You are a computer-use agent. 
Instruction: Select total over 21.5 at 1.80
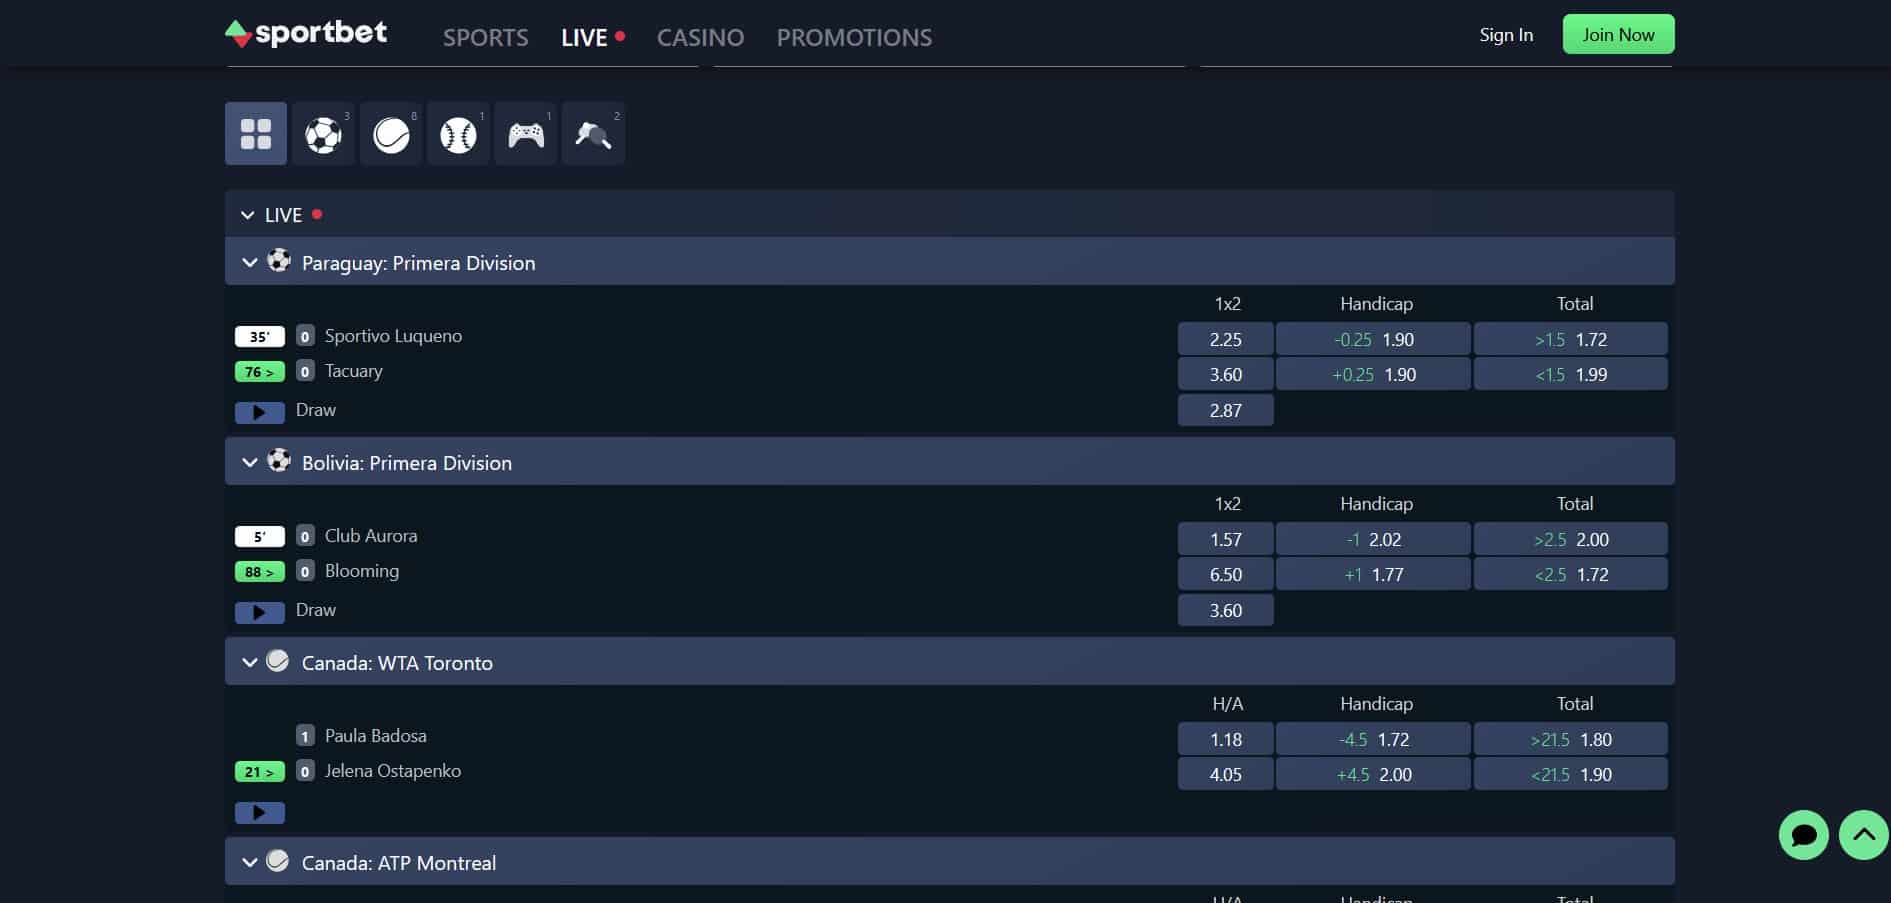click(x=1571, y=739)
